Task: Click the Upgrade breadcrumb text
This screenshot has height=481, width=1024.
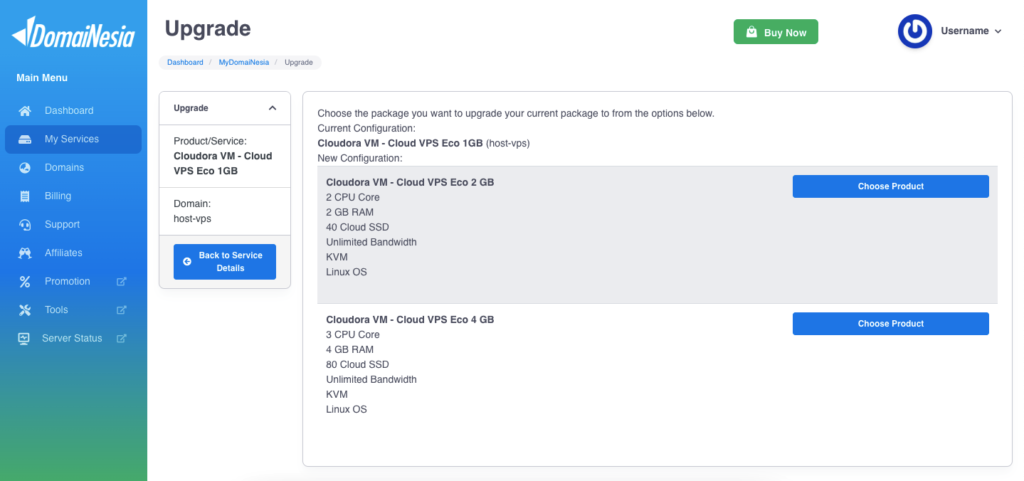Action: click(x=298, y=63)
